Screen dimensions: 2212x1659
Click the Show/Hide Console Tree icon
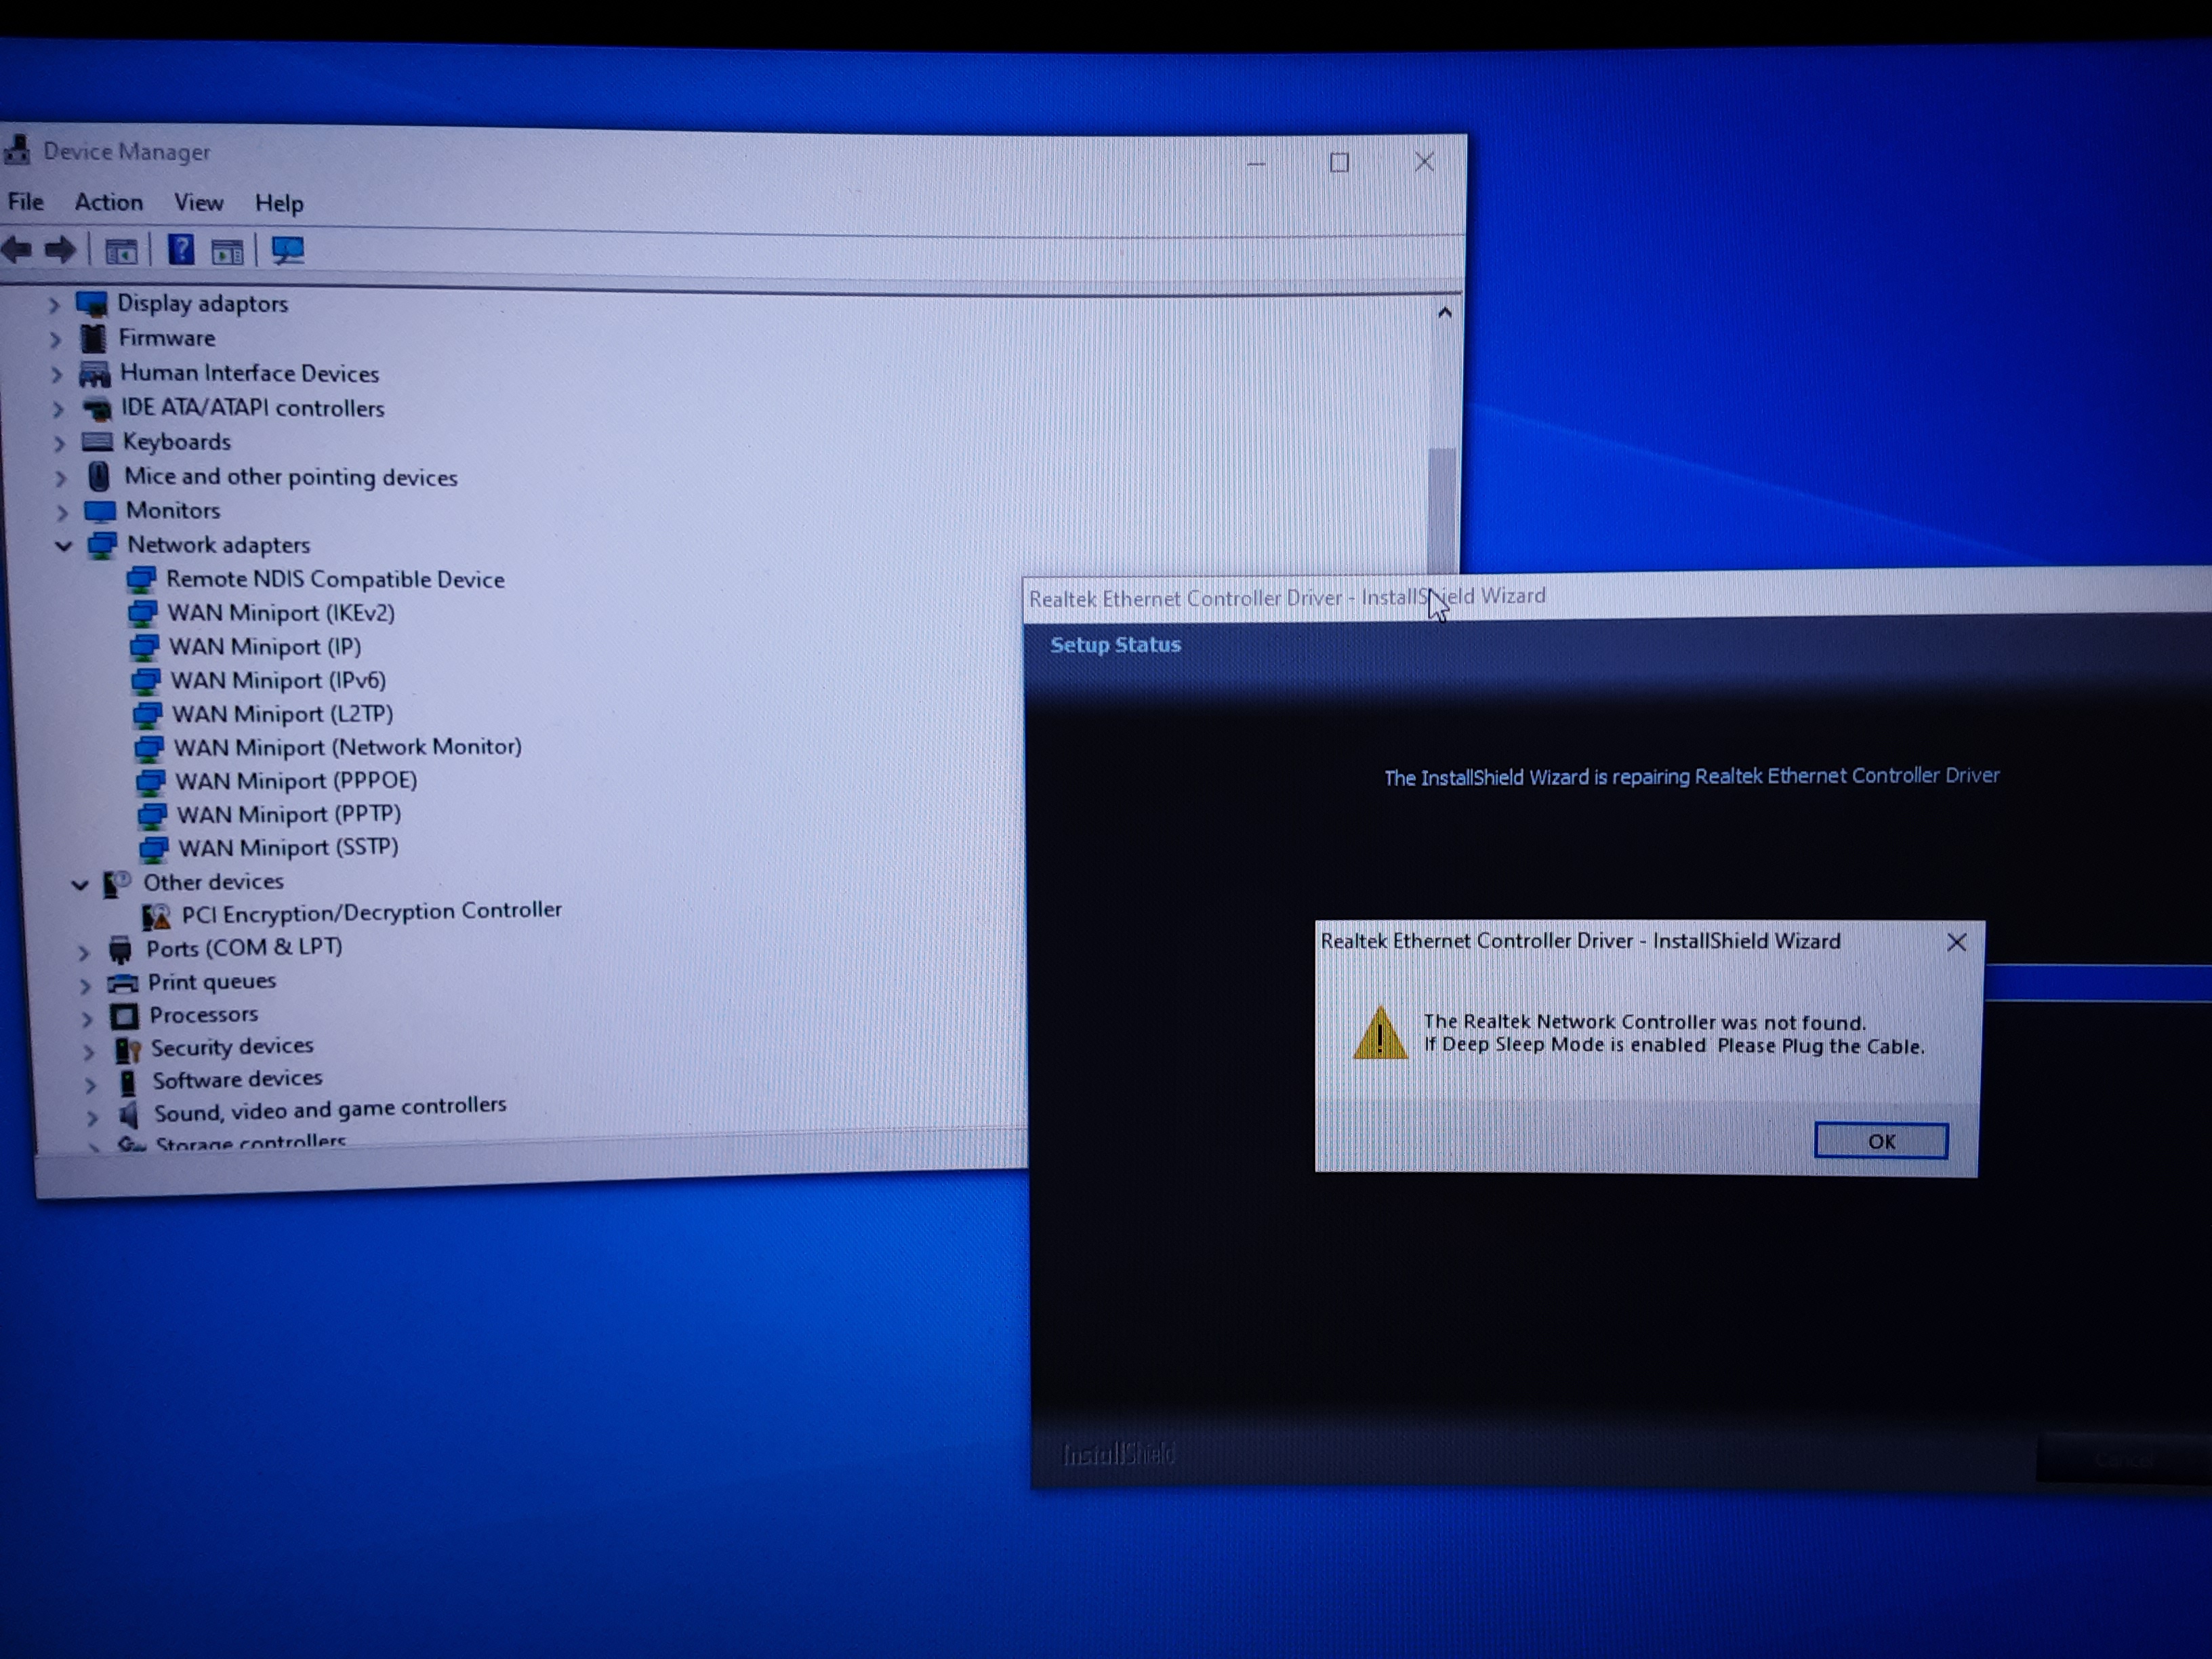point(121,251)
